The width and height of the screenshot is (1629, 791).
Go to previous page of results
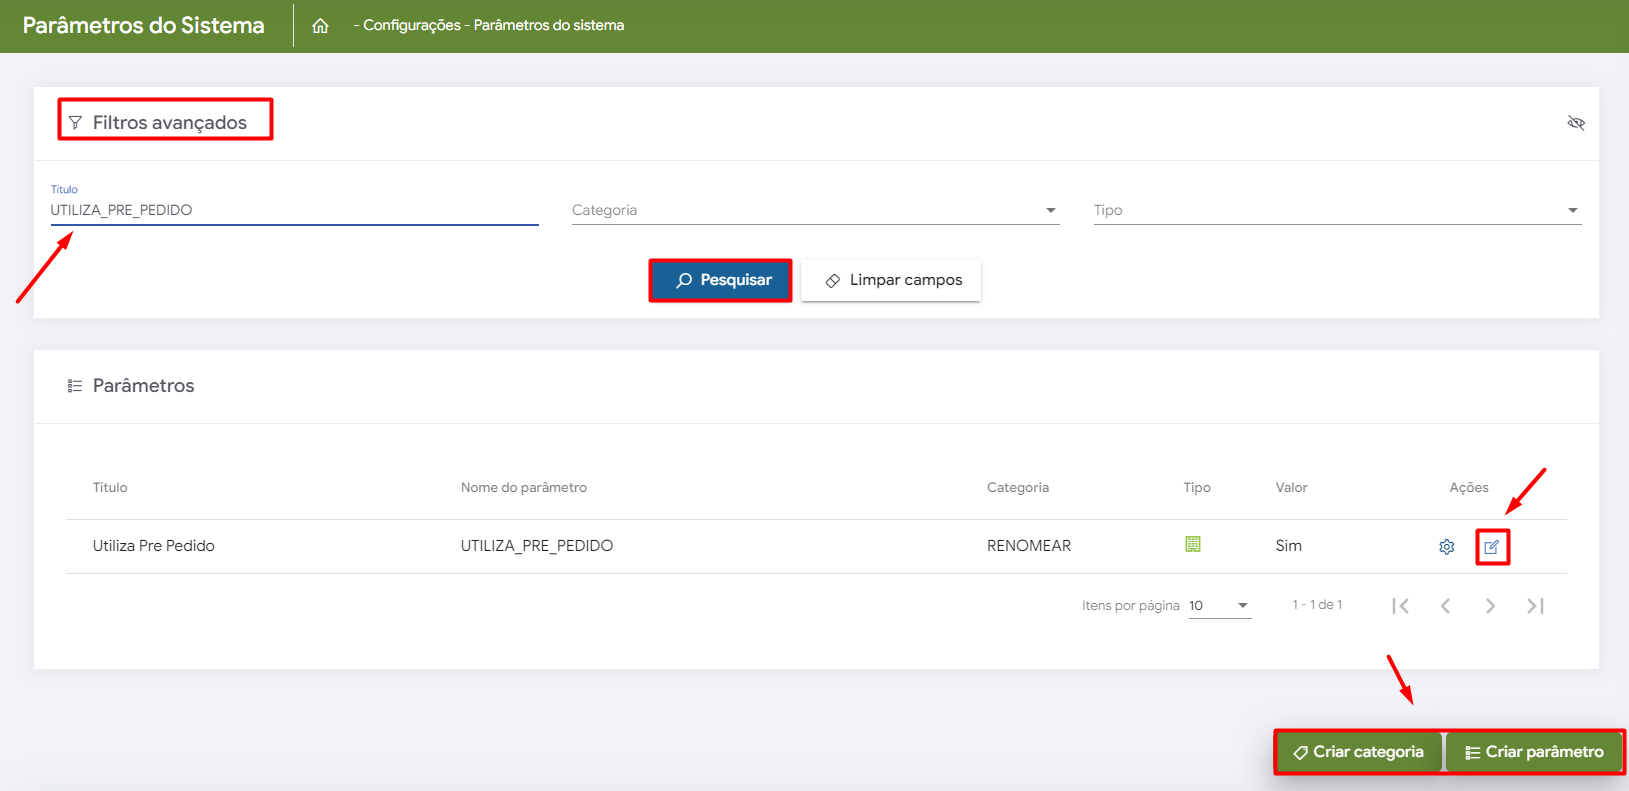click(1445, 606)
